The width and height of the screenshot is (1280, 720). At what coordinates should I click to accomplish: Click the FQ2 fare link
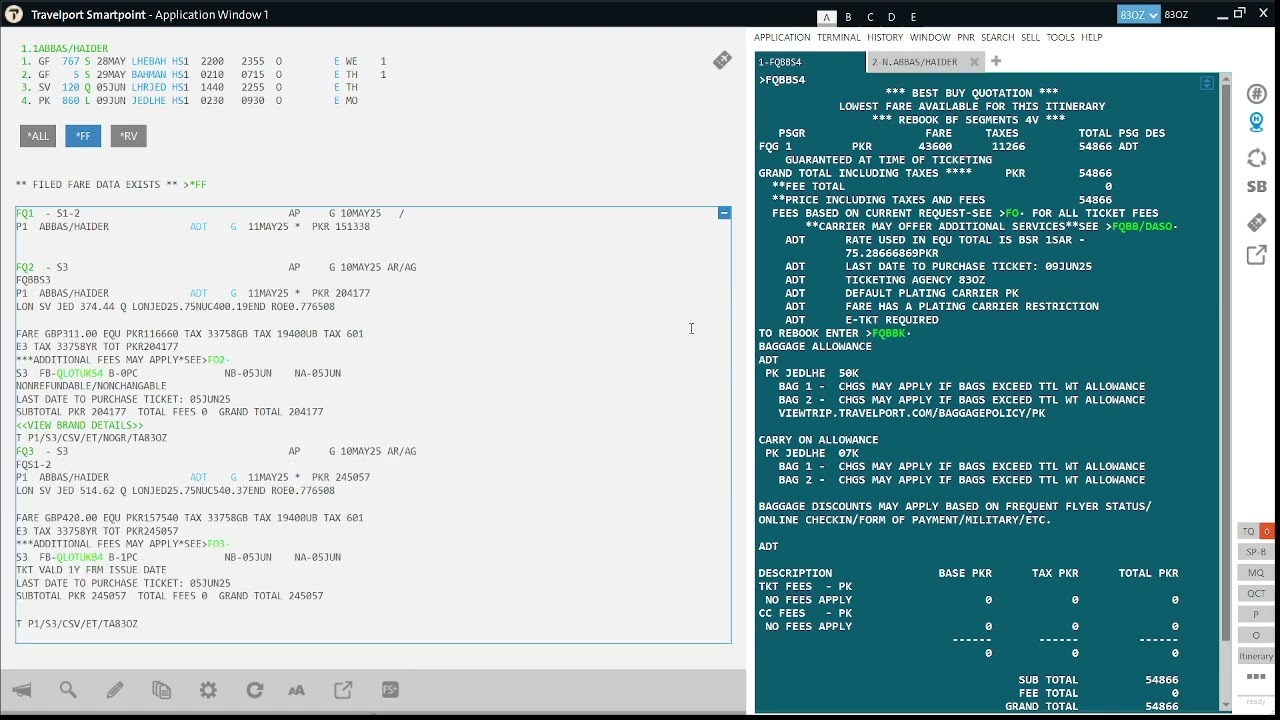[25, 267]
